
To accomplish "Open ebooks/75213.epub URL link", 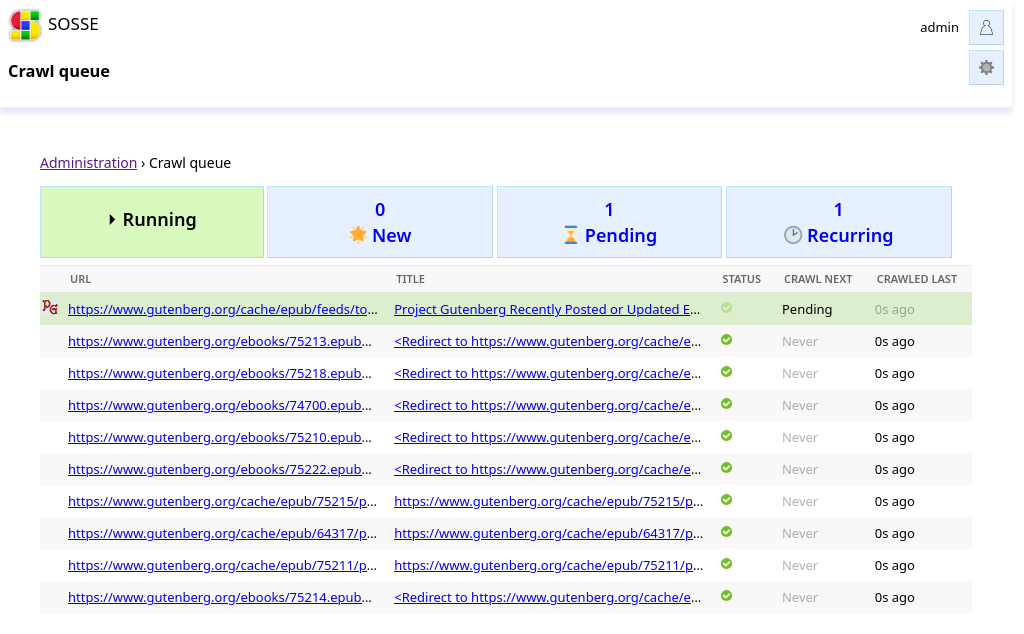I will pos(219,341).
